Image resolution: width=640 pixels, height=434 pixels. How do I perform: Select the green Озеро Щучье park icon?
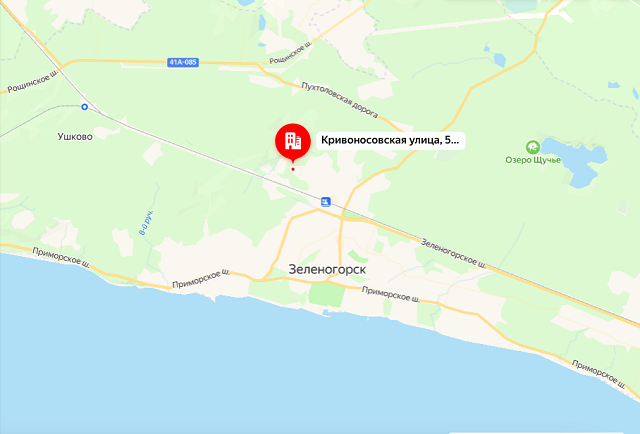(533, 147)
